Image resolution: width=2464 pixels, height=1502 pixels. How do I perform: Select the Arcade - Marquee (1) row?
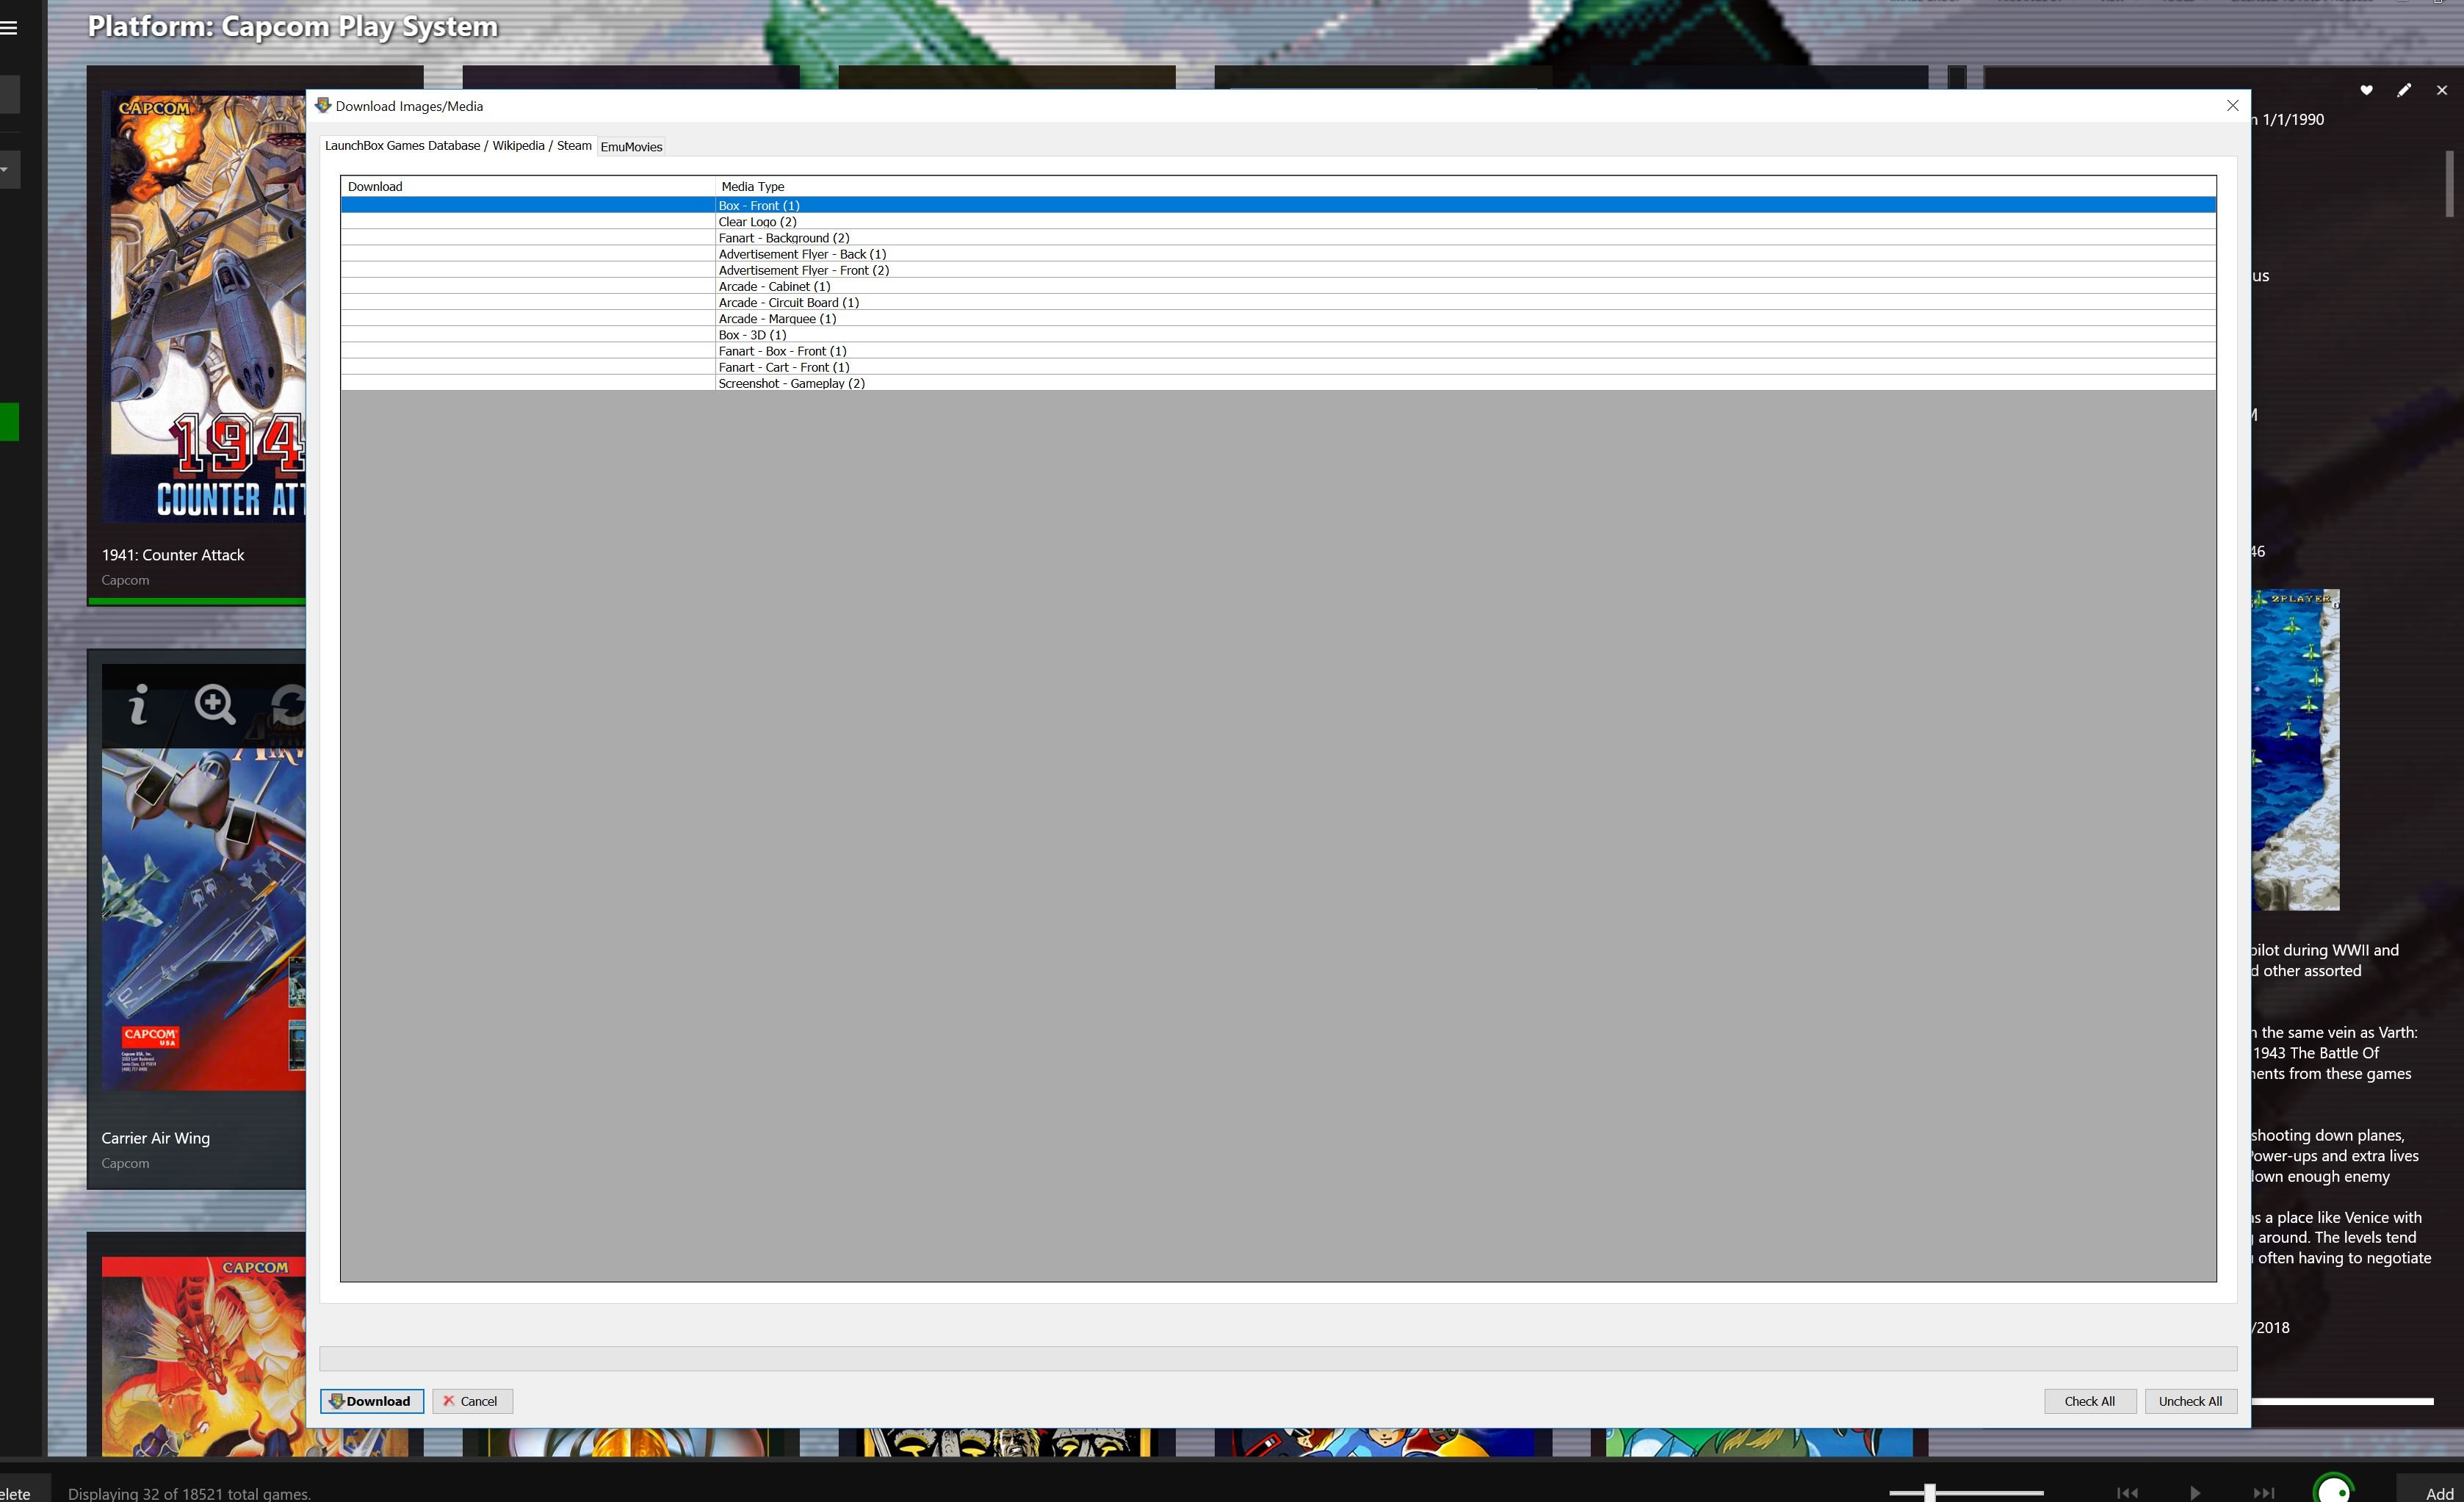click(777, 319)
